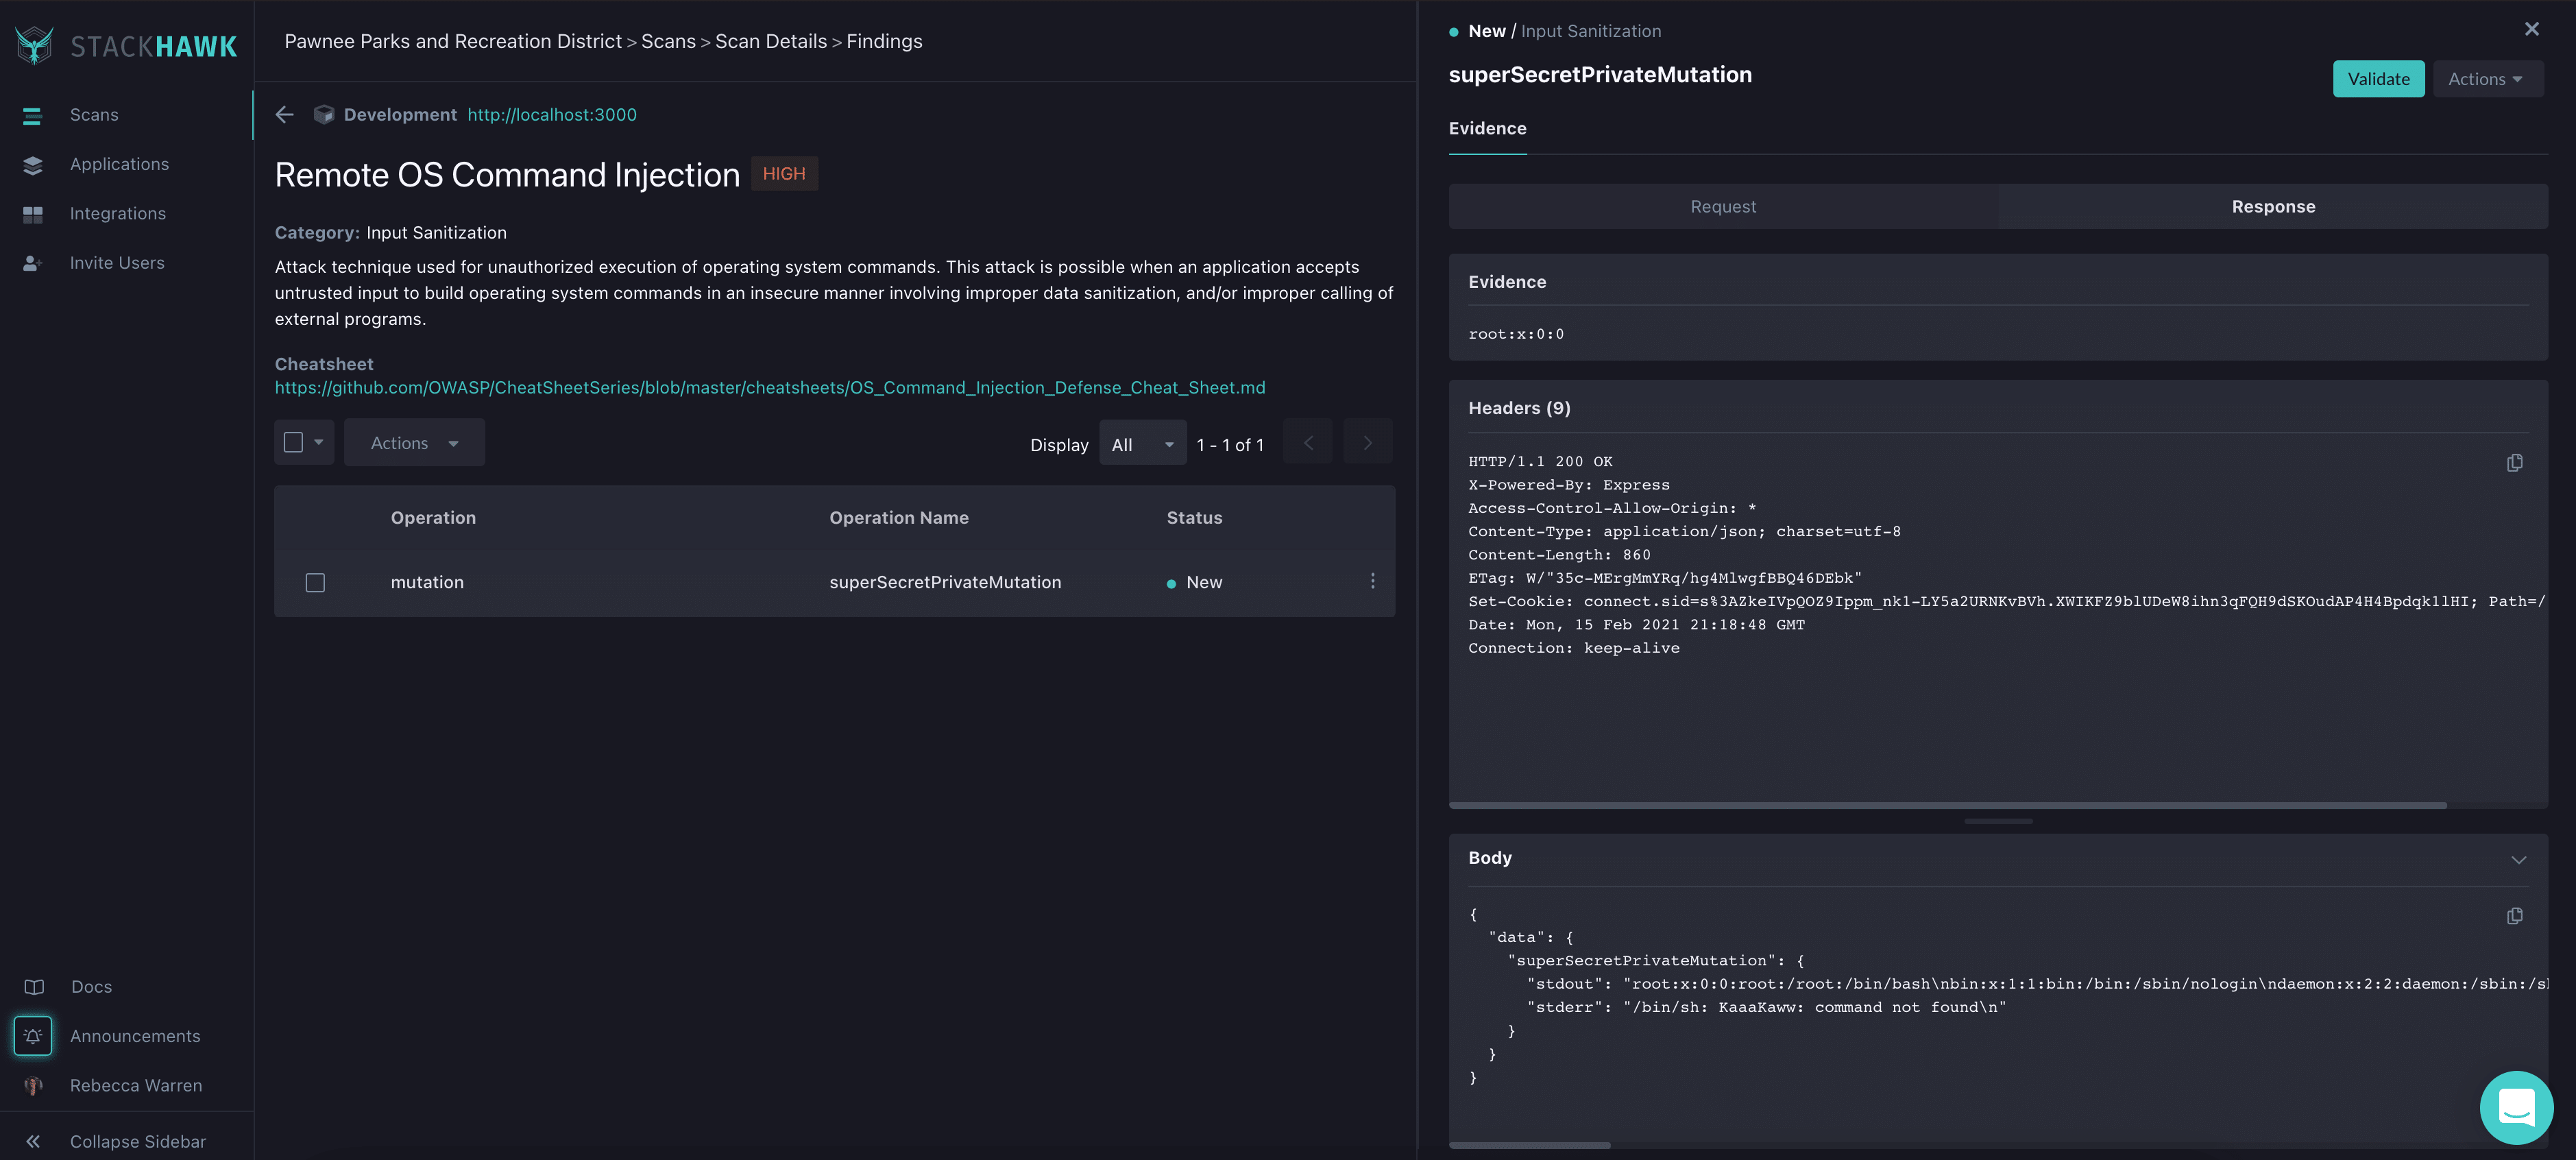Select the Evidence tab
The width and height of the screenshot is (2576, 1160).
(x=1487, y=129)
